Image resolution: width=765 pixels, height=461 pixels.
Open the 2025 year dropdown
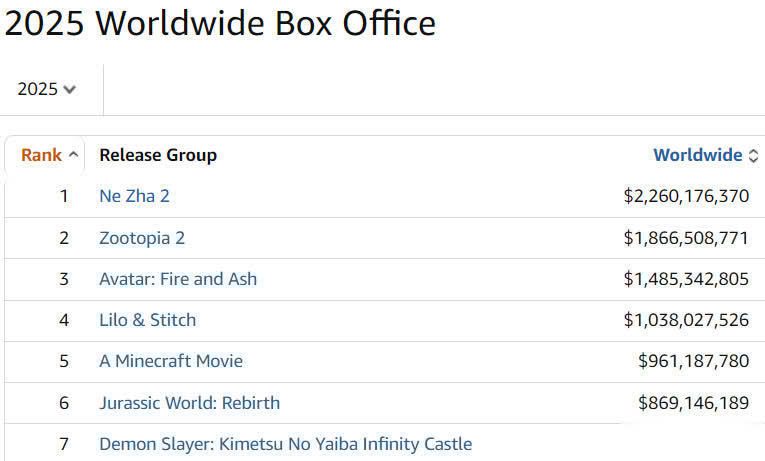click(46, 89)
